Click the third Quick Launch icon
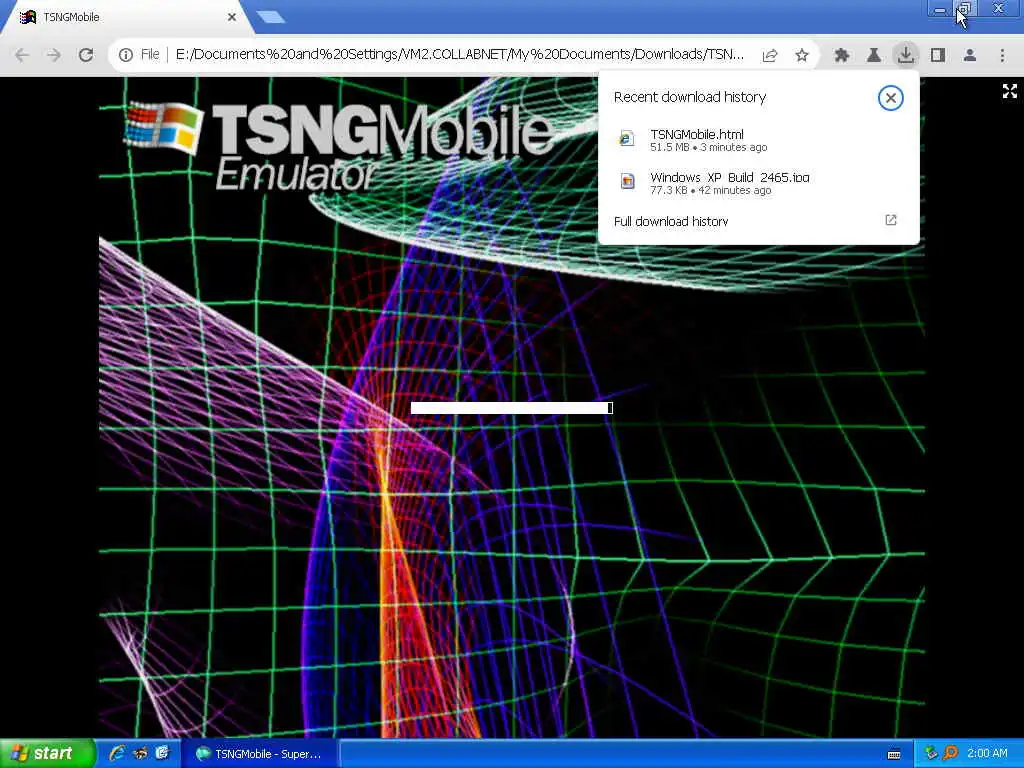 coord(162,753)
